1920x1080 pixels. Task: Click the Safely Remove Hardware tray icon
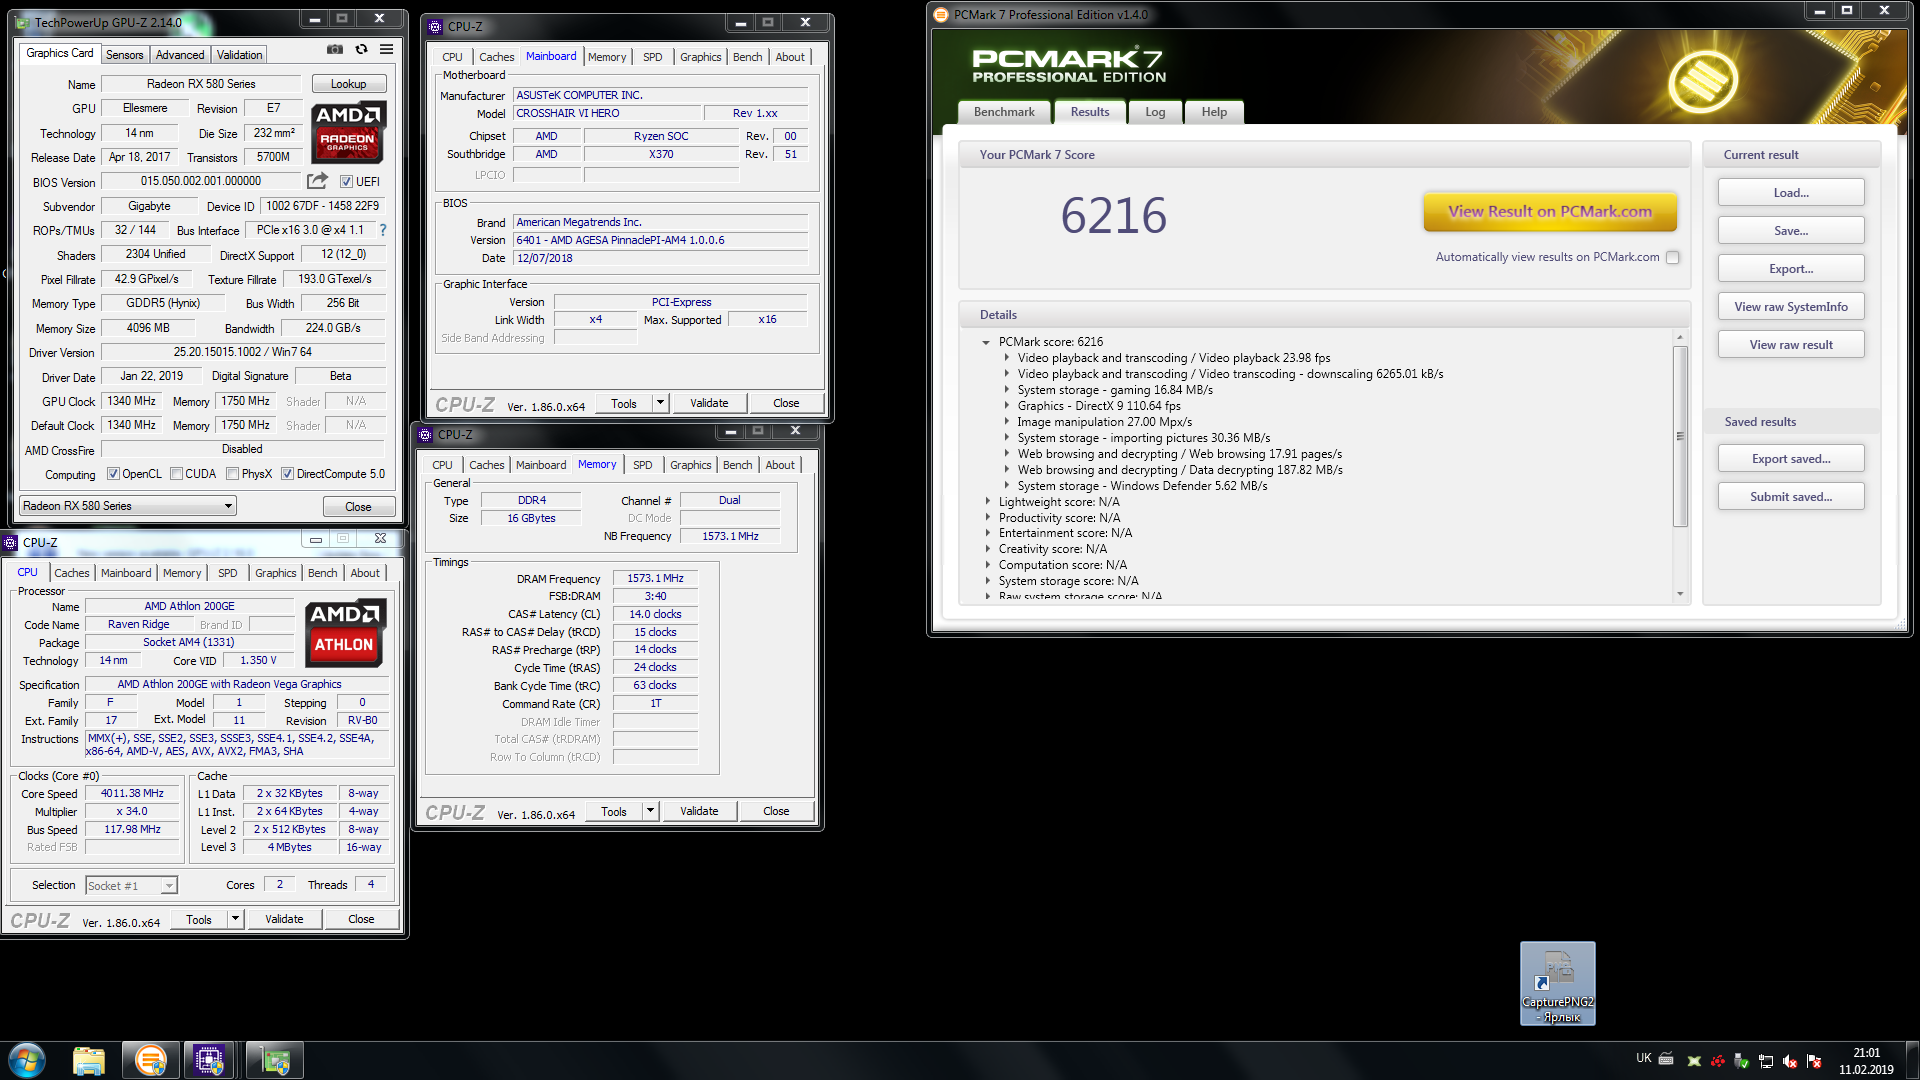[1742, 1061]
